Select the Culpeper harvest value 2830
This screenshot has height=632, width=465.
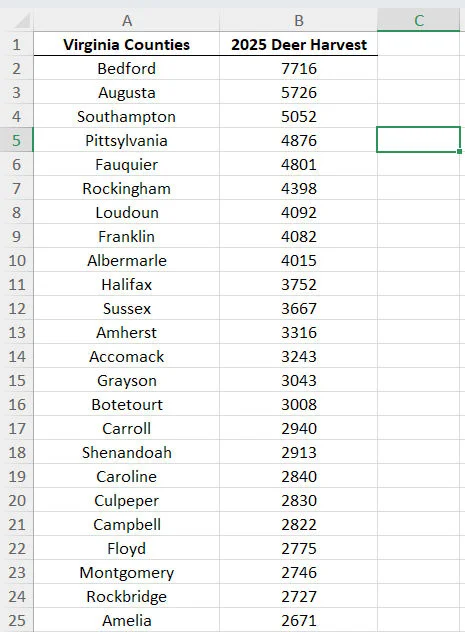point(299,500)
